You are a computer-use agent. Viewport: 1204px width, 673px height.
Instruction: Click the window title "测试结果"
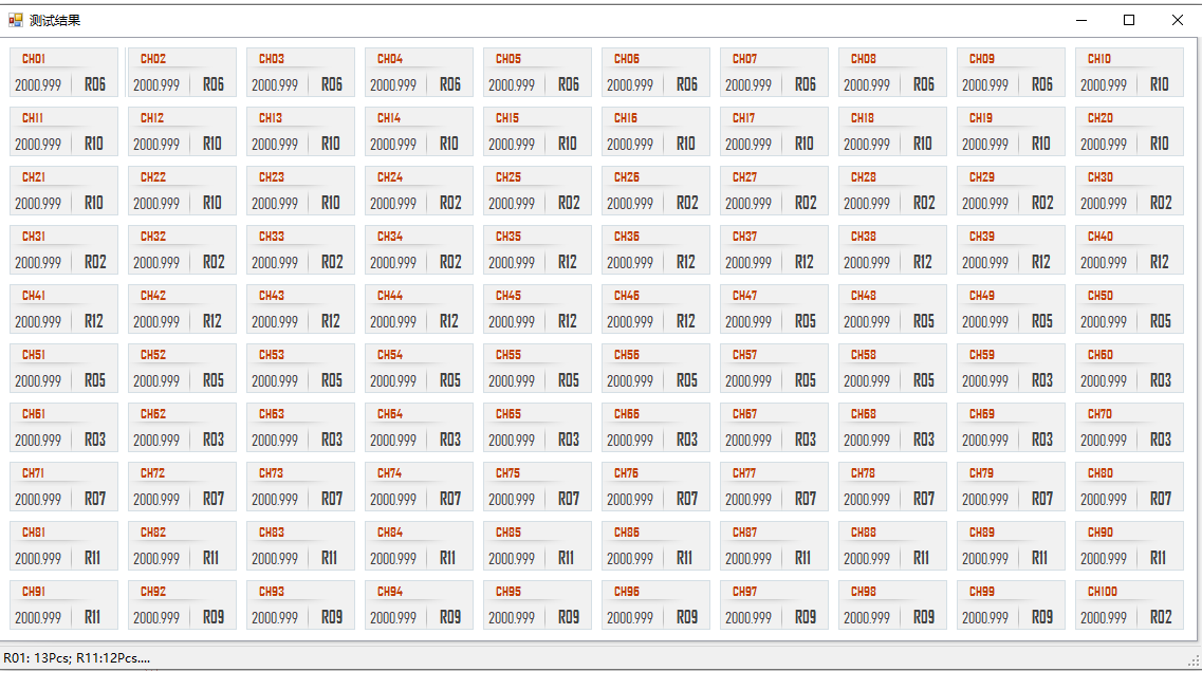pyautogui.click(x=55, y=20)
